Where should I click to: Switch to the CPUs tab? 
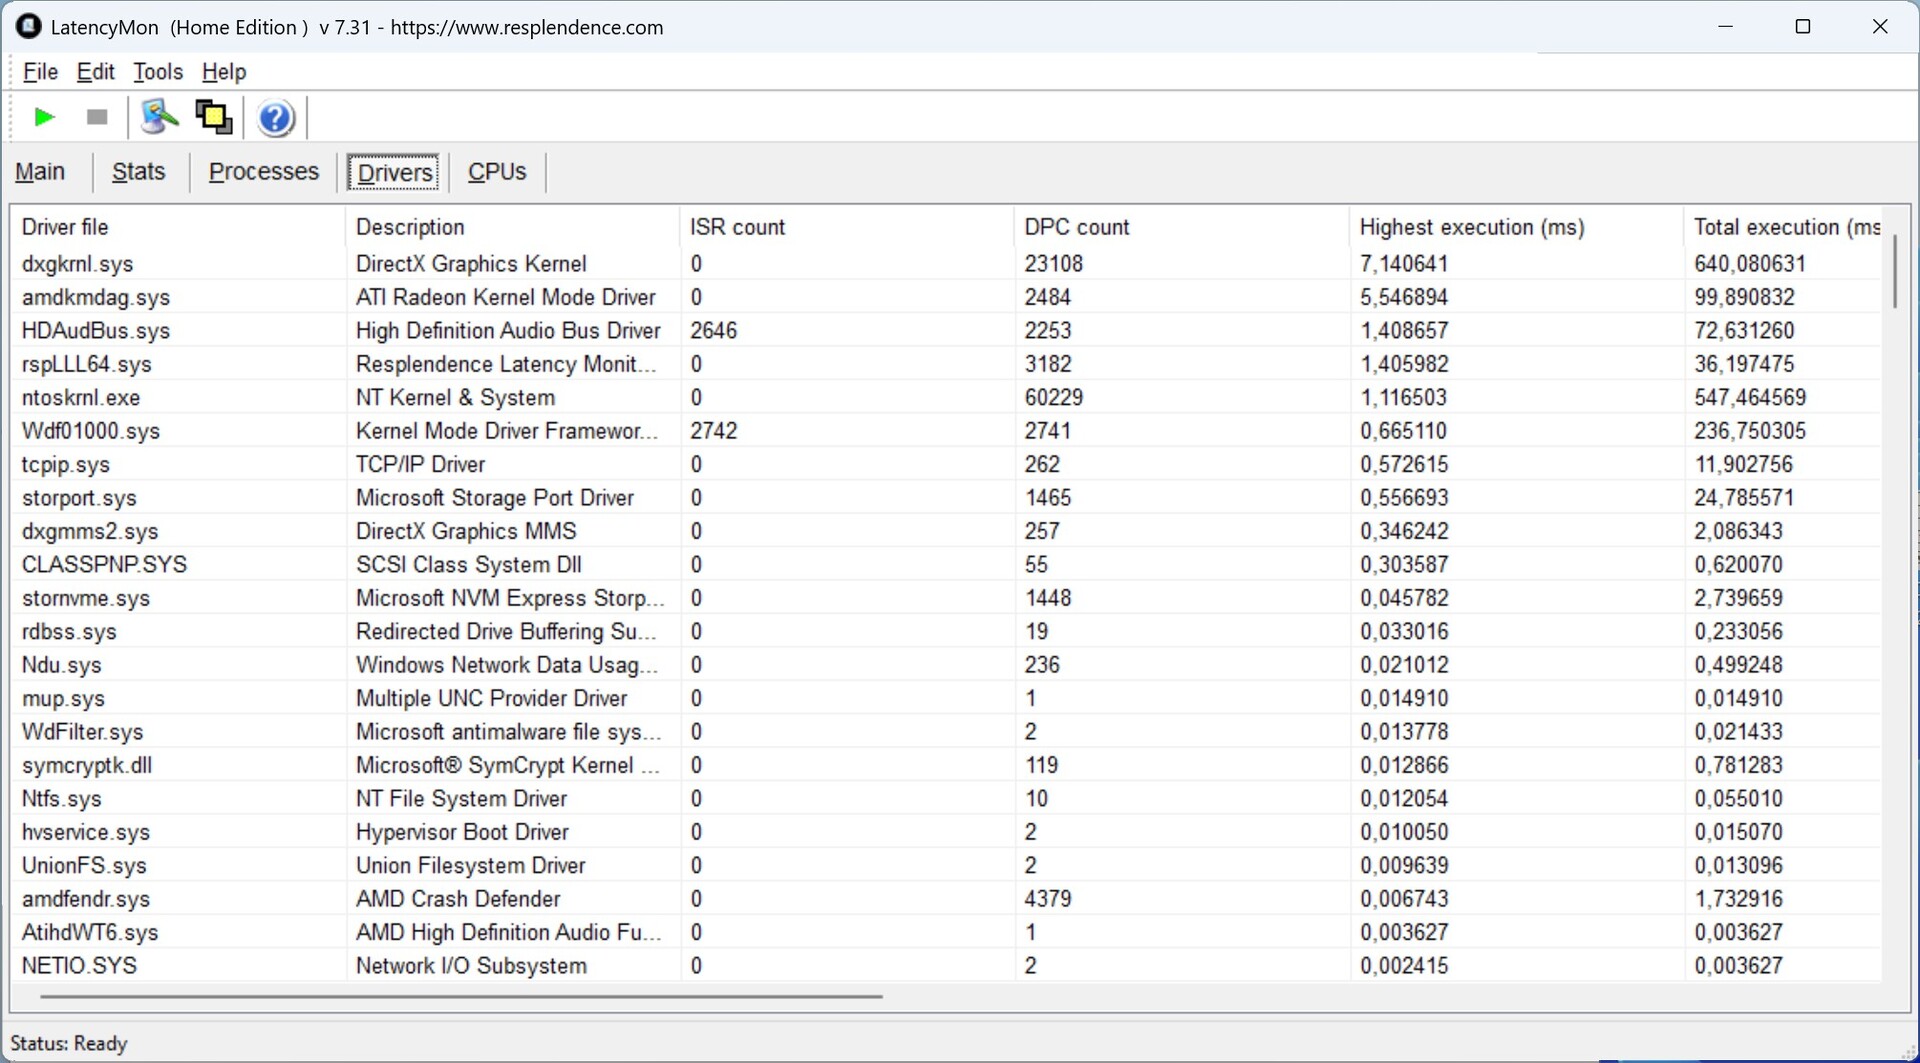496,172
